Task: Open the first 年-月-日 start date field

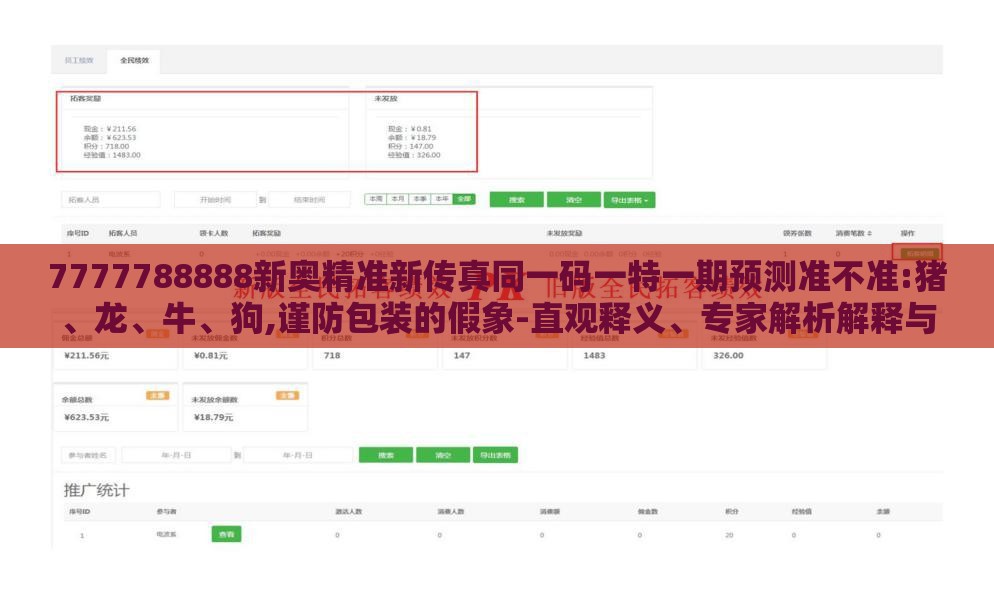Action: coord(176,455)
